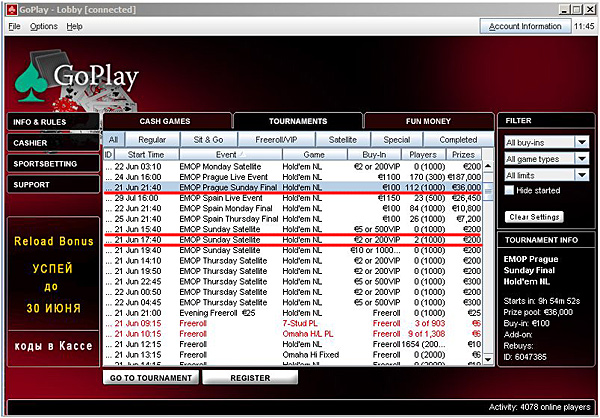Select the EMOP Monday Satellite row
Screen dimensions: 600x418
pos(293,167)
